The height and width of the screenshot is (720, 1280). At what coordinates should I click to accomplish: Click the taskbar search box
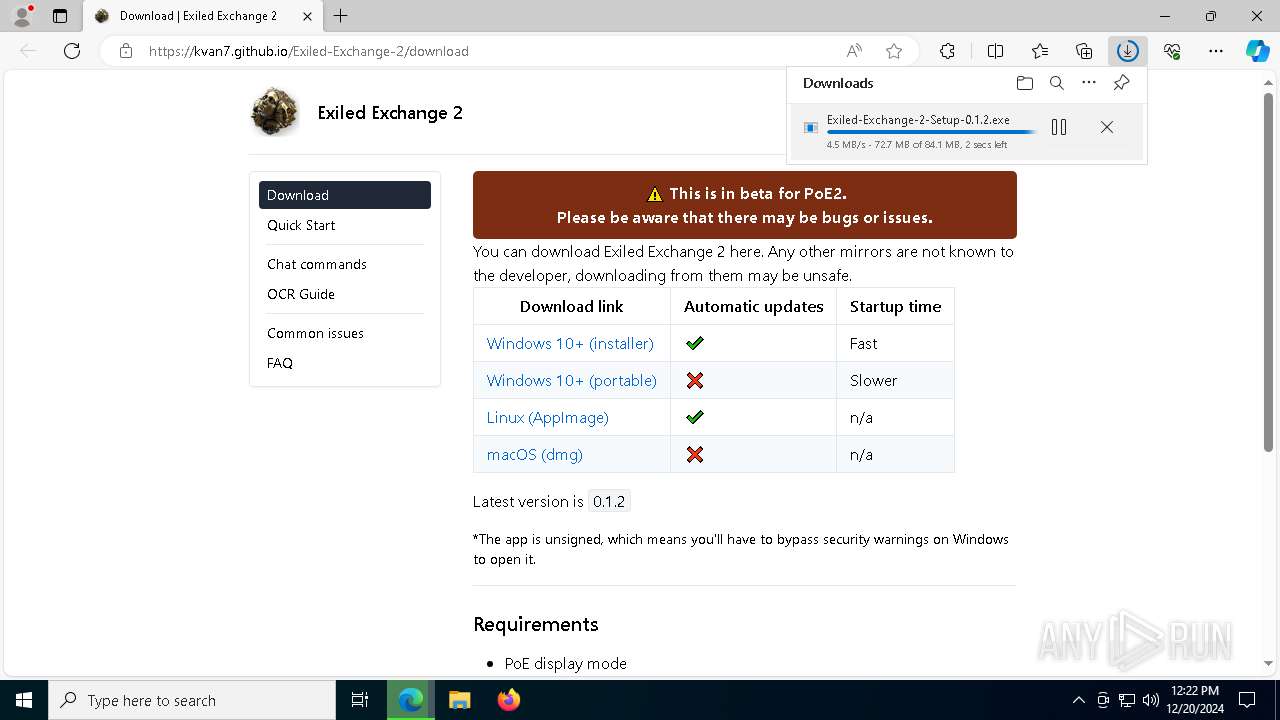coord(192,700)
